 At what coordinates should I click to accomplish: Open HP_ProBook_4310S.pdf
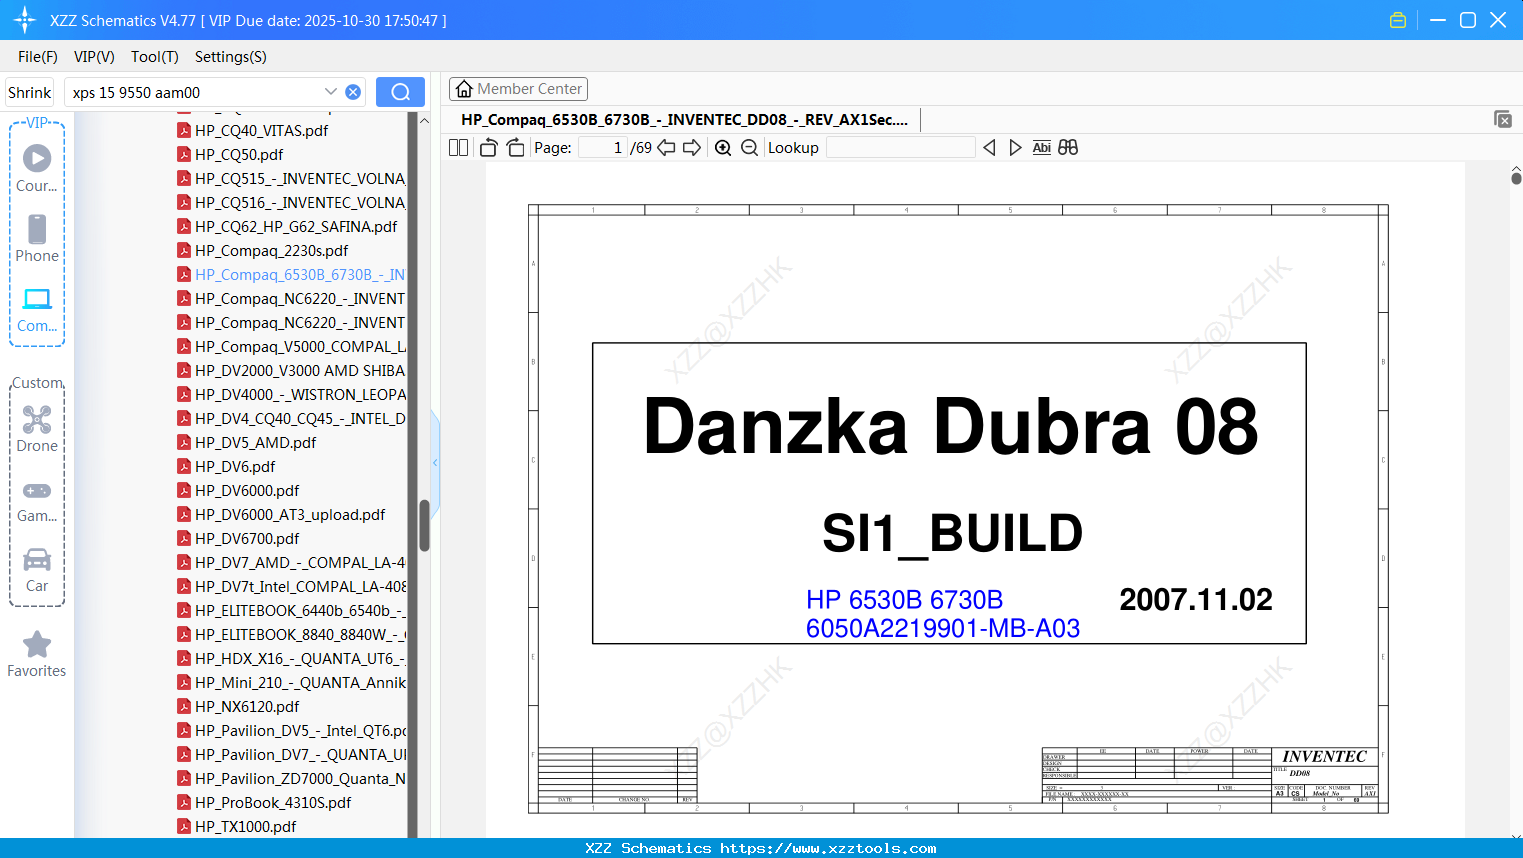tap(273, 803)
